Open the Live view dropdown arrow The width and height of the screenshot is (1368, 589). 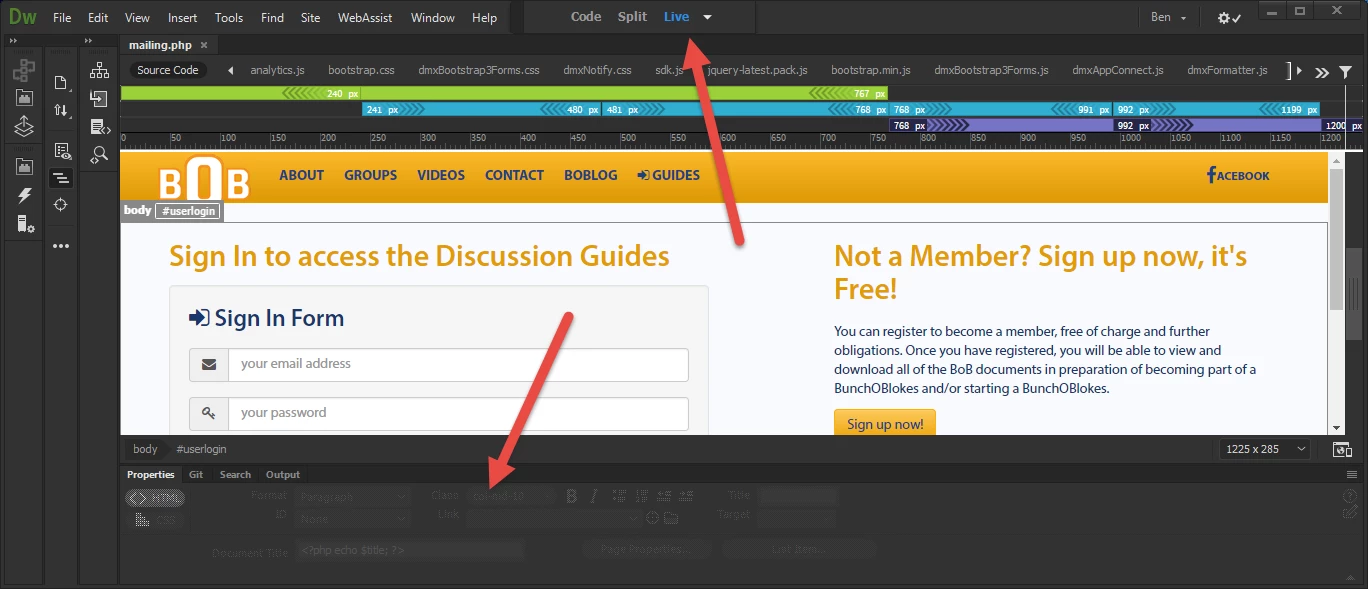[x=708, y=17]
